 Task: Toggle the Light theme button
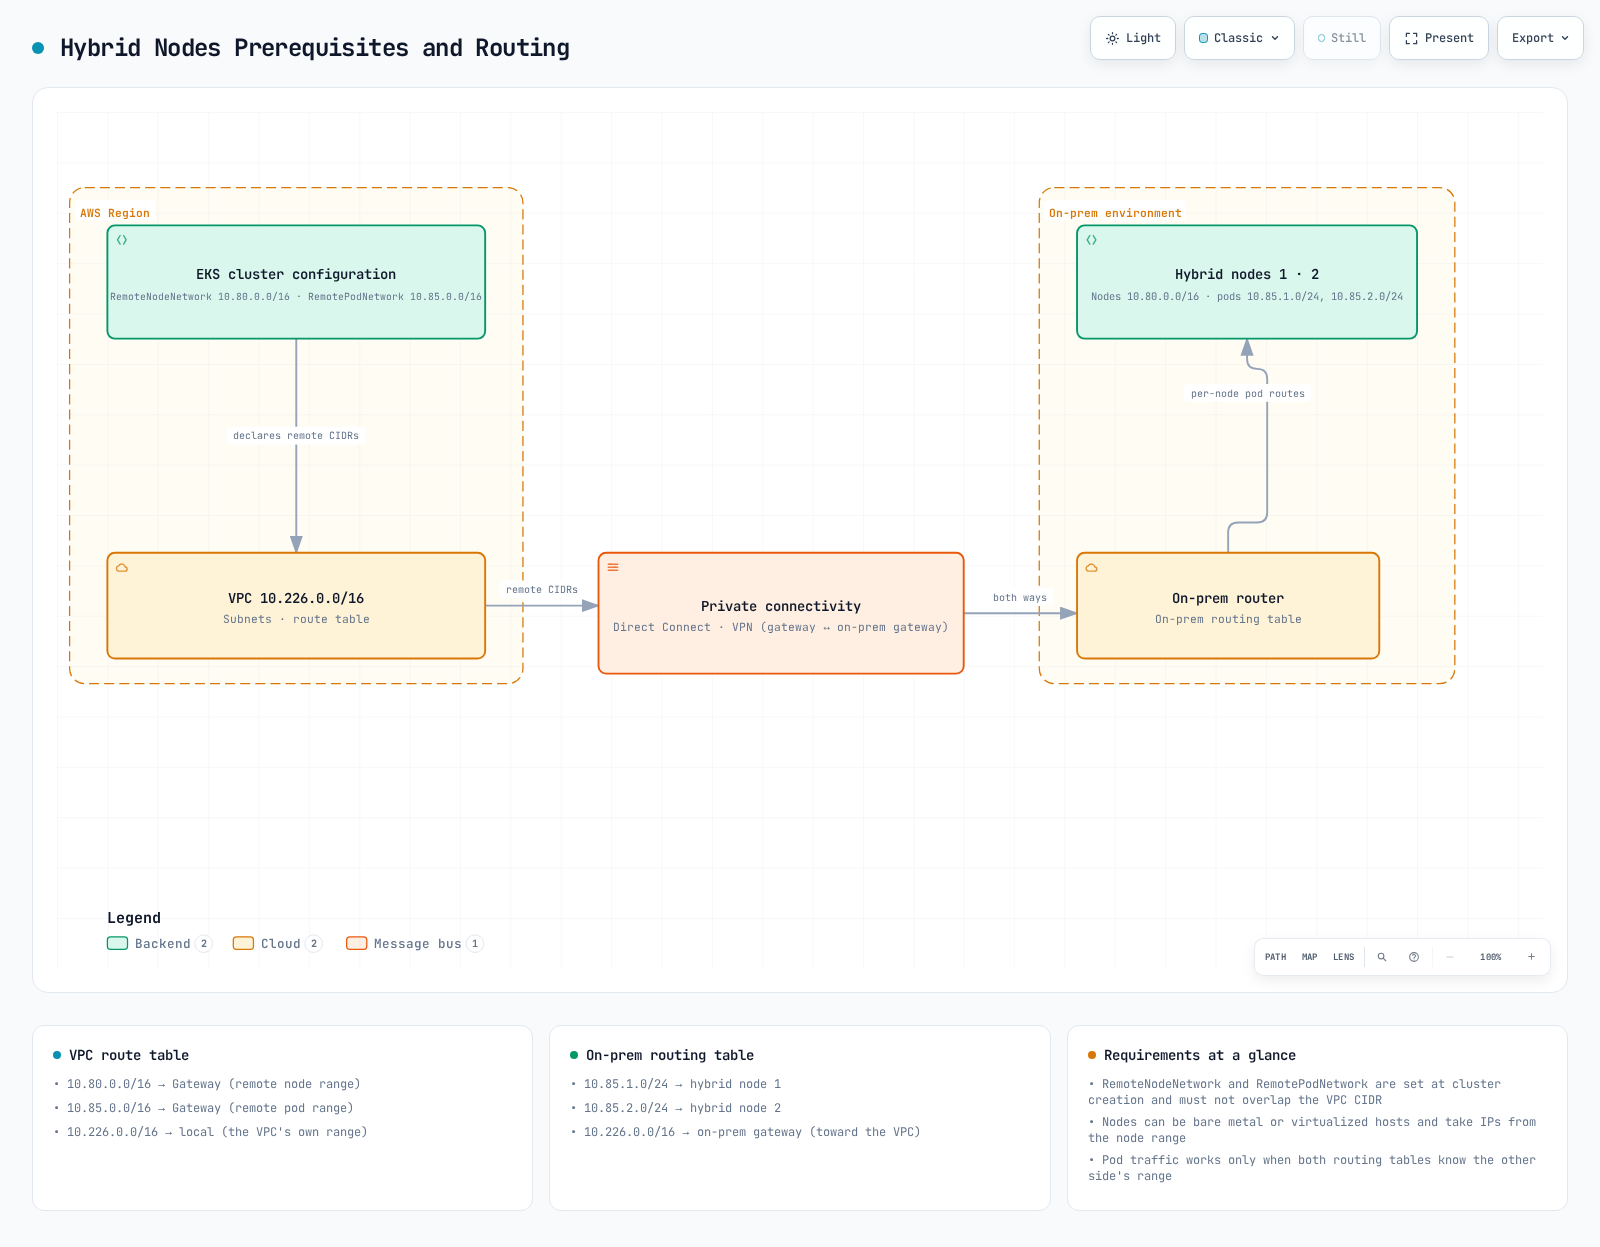click(1133, 38)
